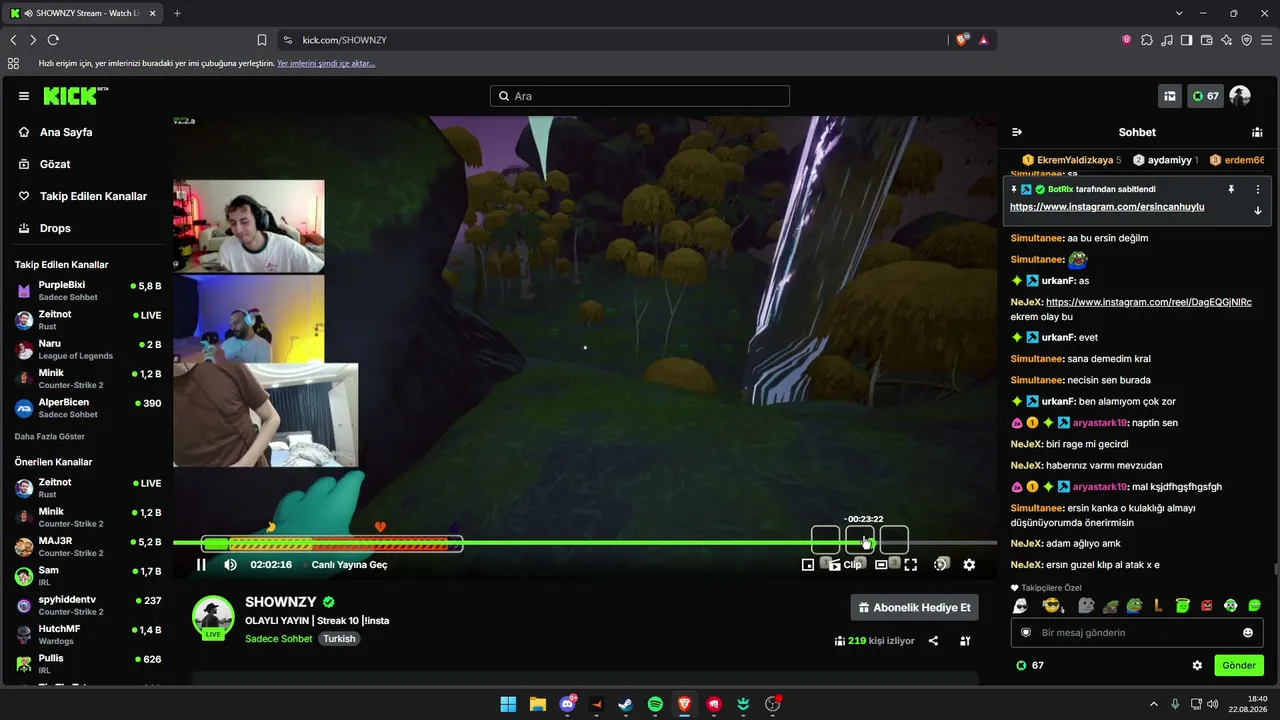Open the pinned ersincanhuylu Instagram link
The height and width of the screenshot is (720, 1280).
pyautogui.click(x=1107, y=207)
